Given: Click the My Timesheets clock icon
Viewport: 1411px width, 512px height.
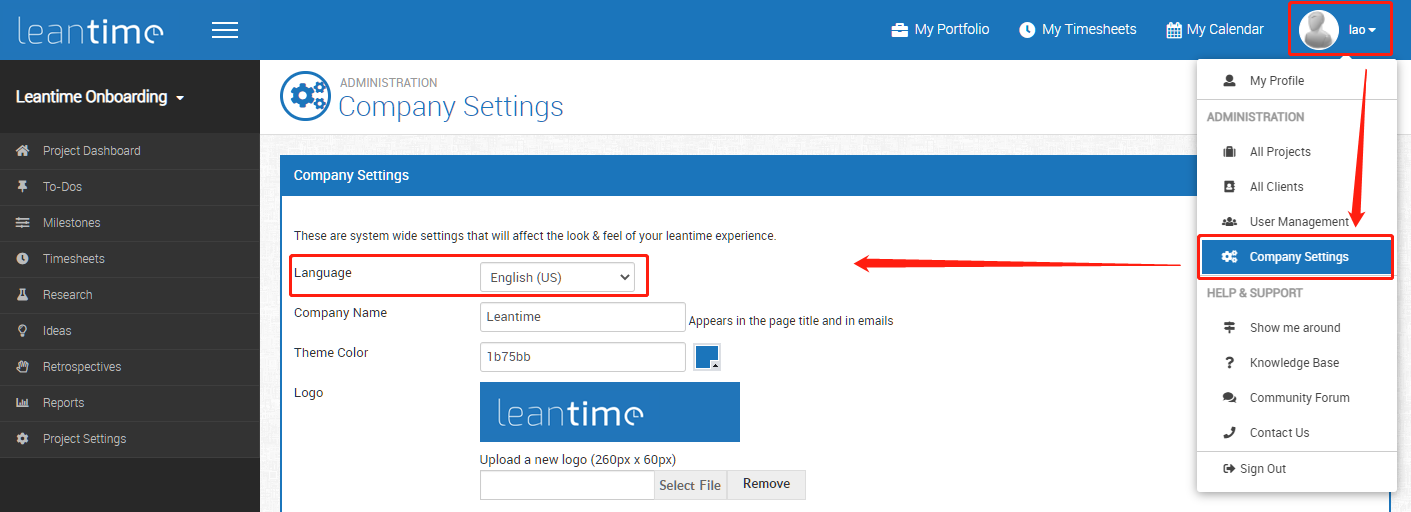Looking at the screenshot, I should [1027, 30].
